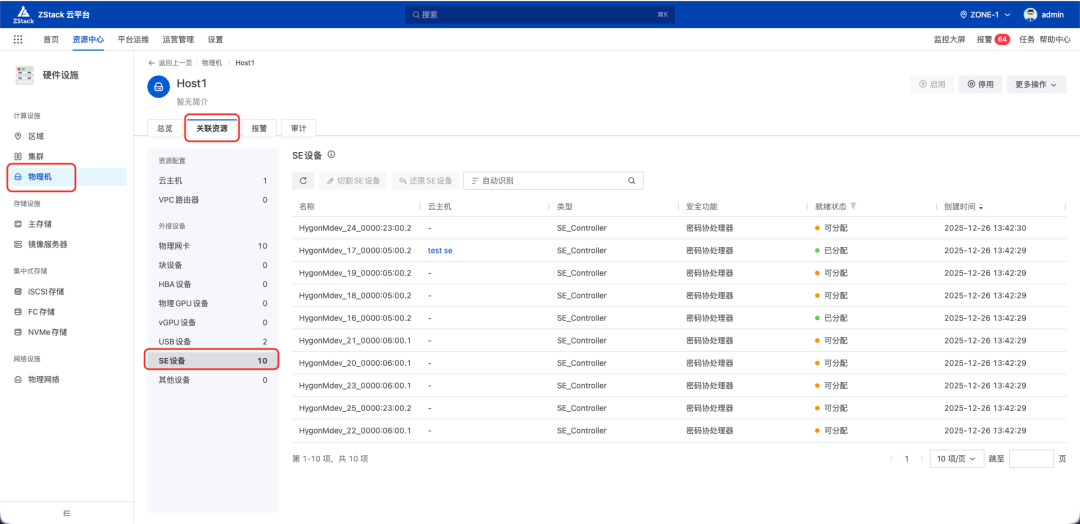Open 任务 in the top bar
The height and width of the screenshot is (524, 1080).
tap(1026, 40)
